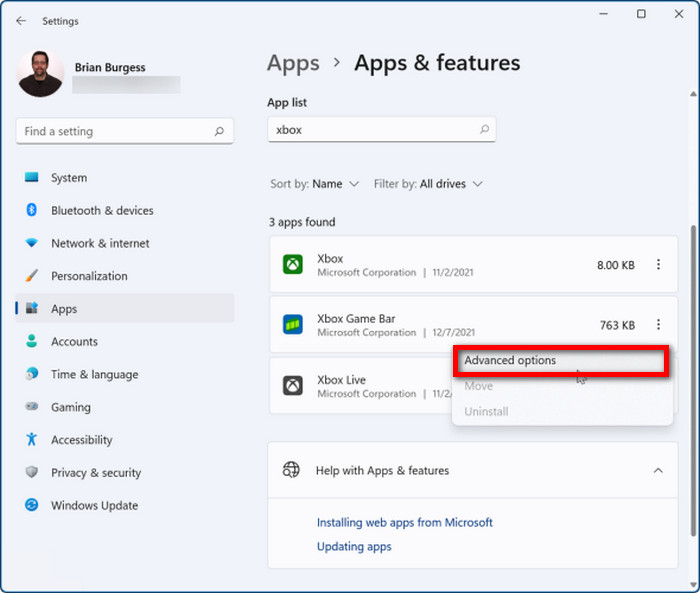Screen dimensions: 700x593
Task: Click the Find a setting magnifier icon
Action: pos(219,131)
